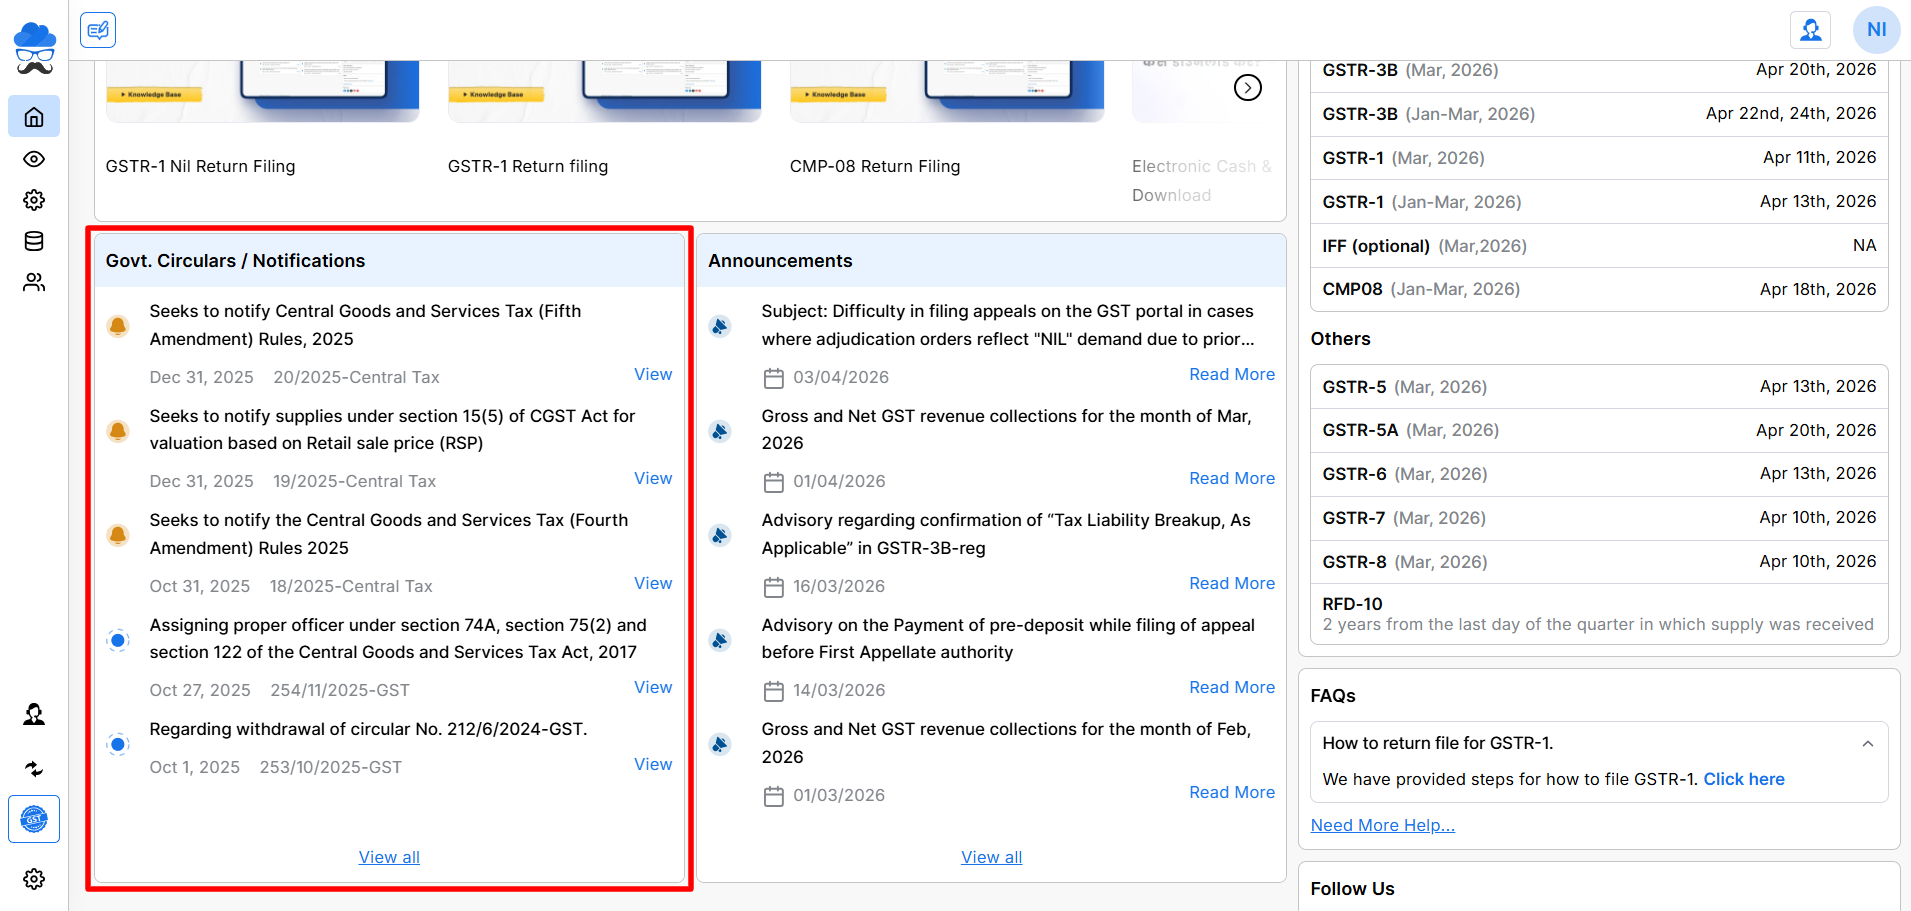The width and height of the screenshot is (1911, 911).
Task: Click the GST badge icon in the sidebar
Action: click(x=34, y=819)
